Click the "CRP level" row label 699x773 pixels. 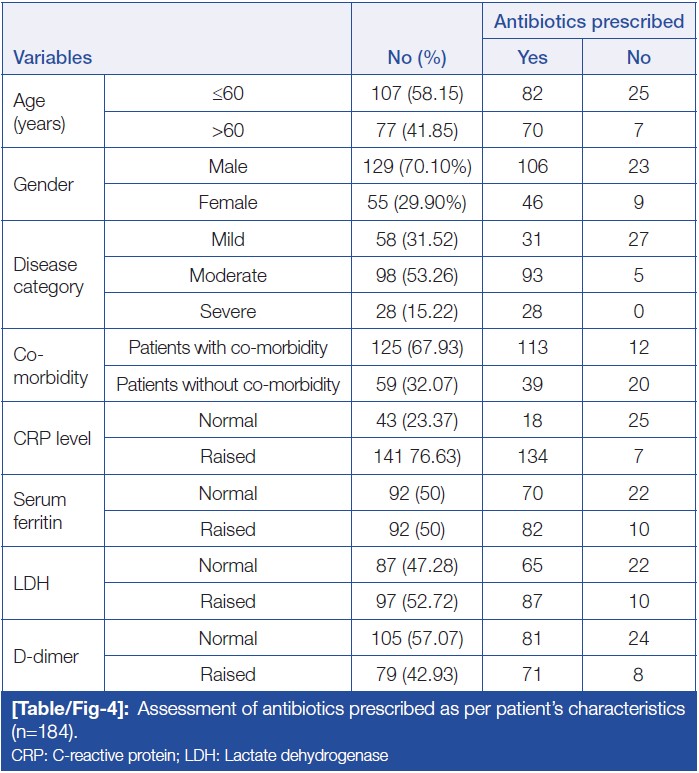click(x=51, y=438)
